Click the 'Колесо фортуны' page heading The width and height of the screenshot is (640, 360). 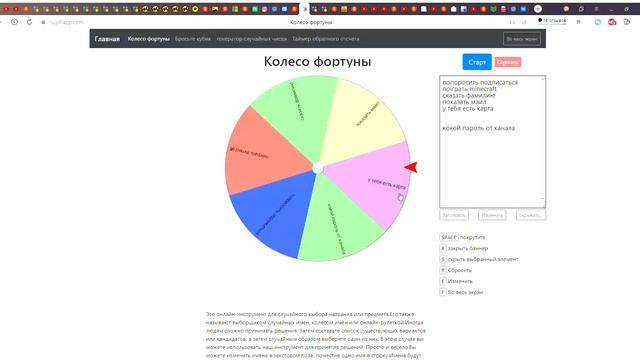pos(318,62)
